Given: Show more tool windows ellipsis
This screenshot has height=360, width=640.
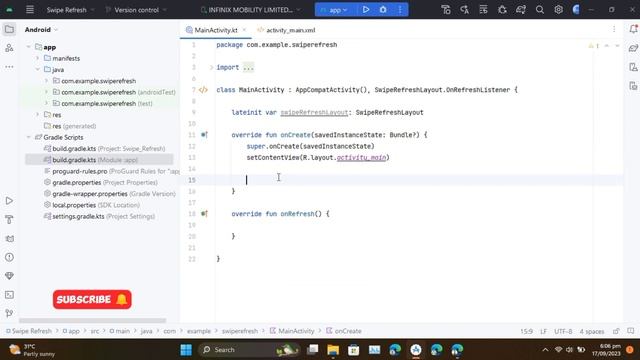Looking at the screenshot, I should [x=9, y=67].
